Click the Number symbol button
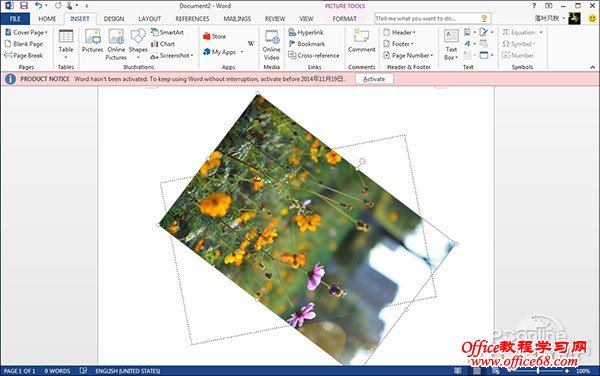 [x=518, y=55]
